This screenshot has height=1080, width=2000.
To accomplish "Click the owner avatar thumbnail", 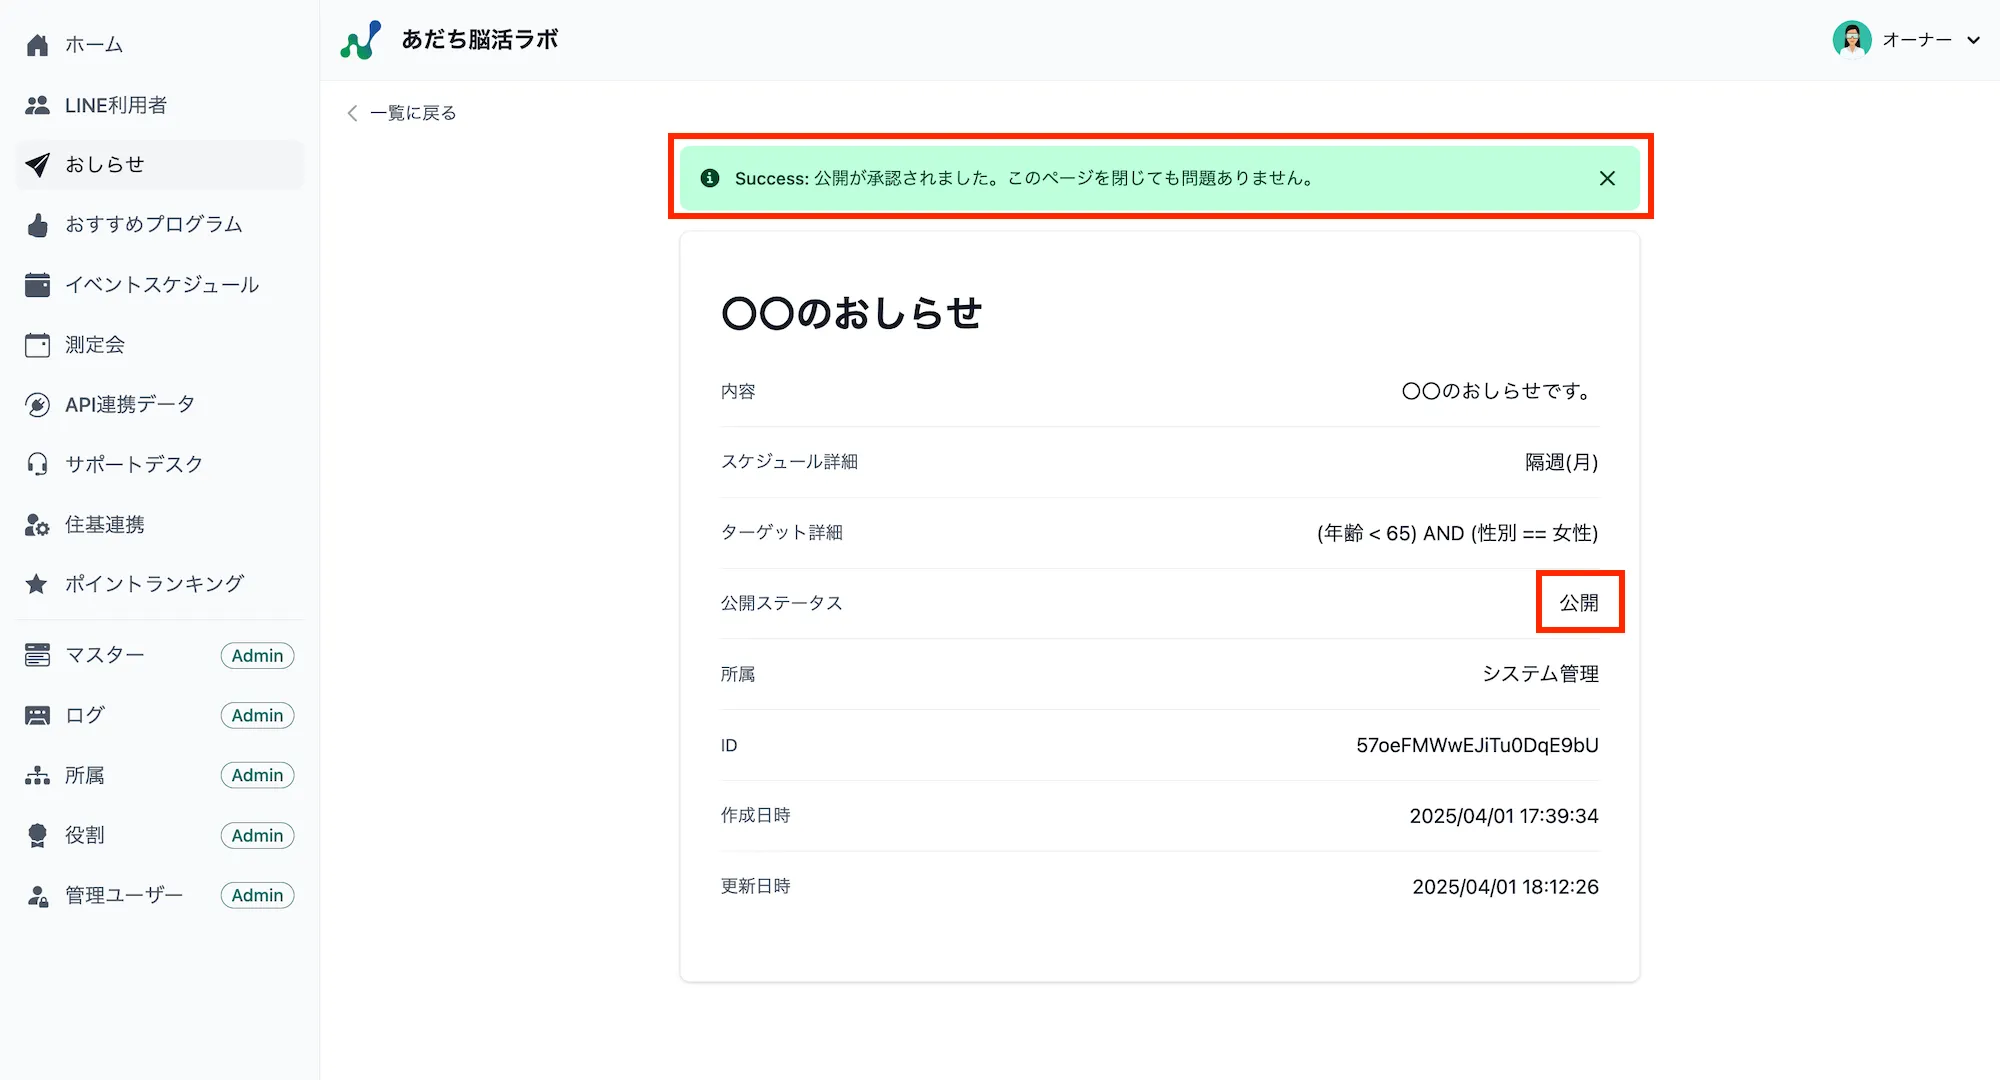I will [1853, 40].
